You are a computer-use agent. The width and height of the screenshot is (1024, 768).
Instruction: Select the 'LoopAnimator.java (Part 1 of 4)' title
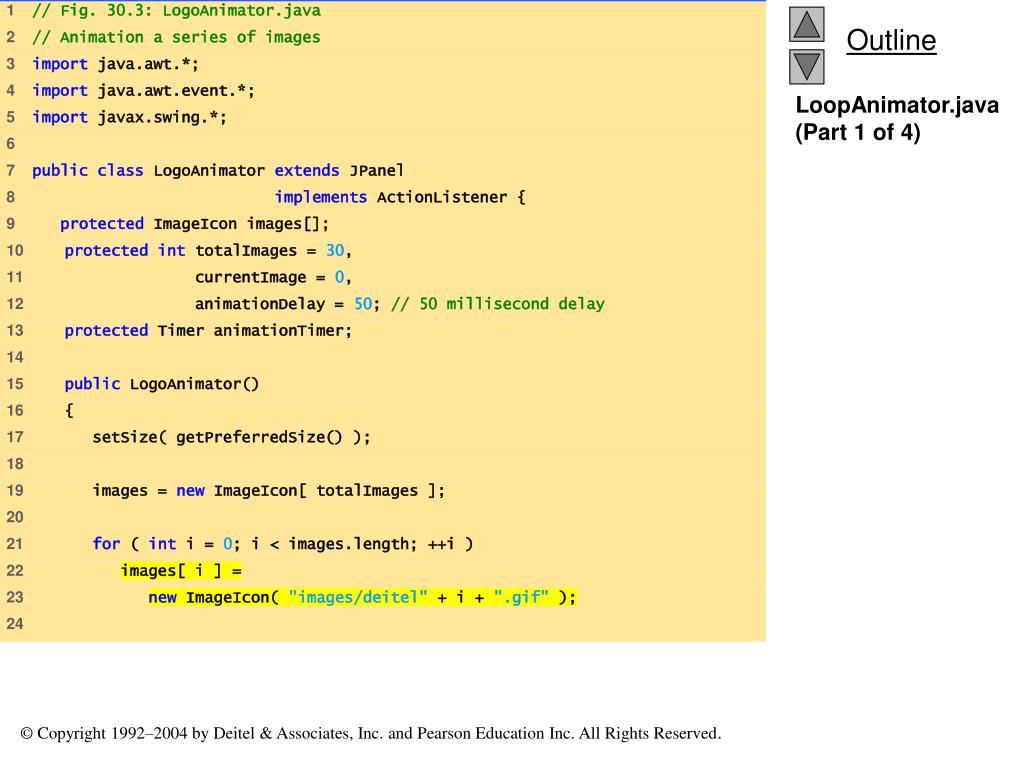coord(897,118)
